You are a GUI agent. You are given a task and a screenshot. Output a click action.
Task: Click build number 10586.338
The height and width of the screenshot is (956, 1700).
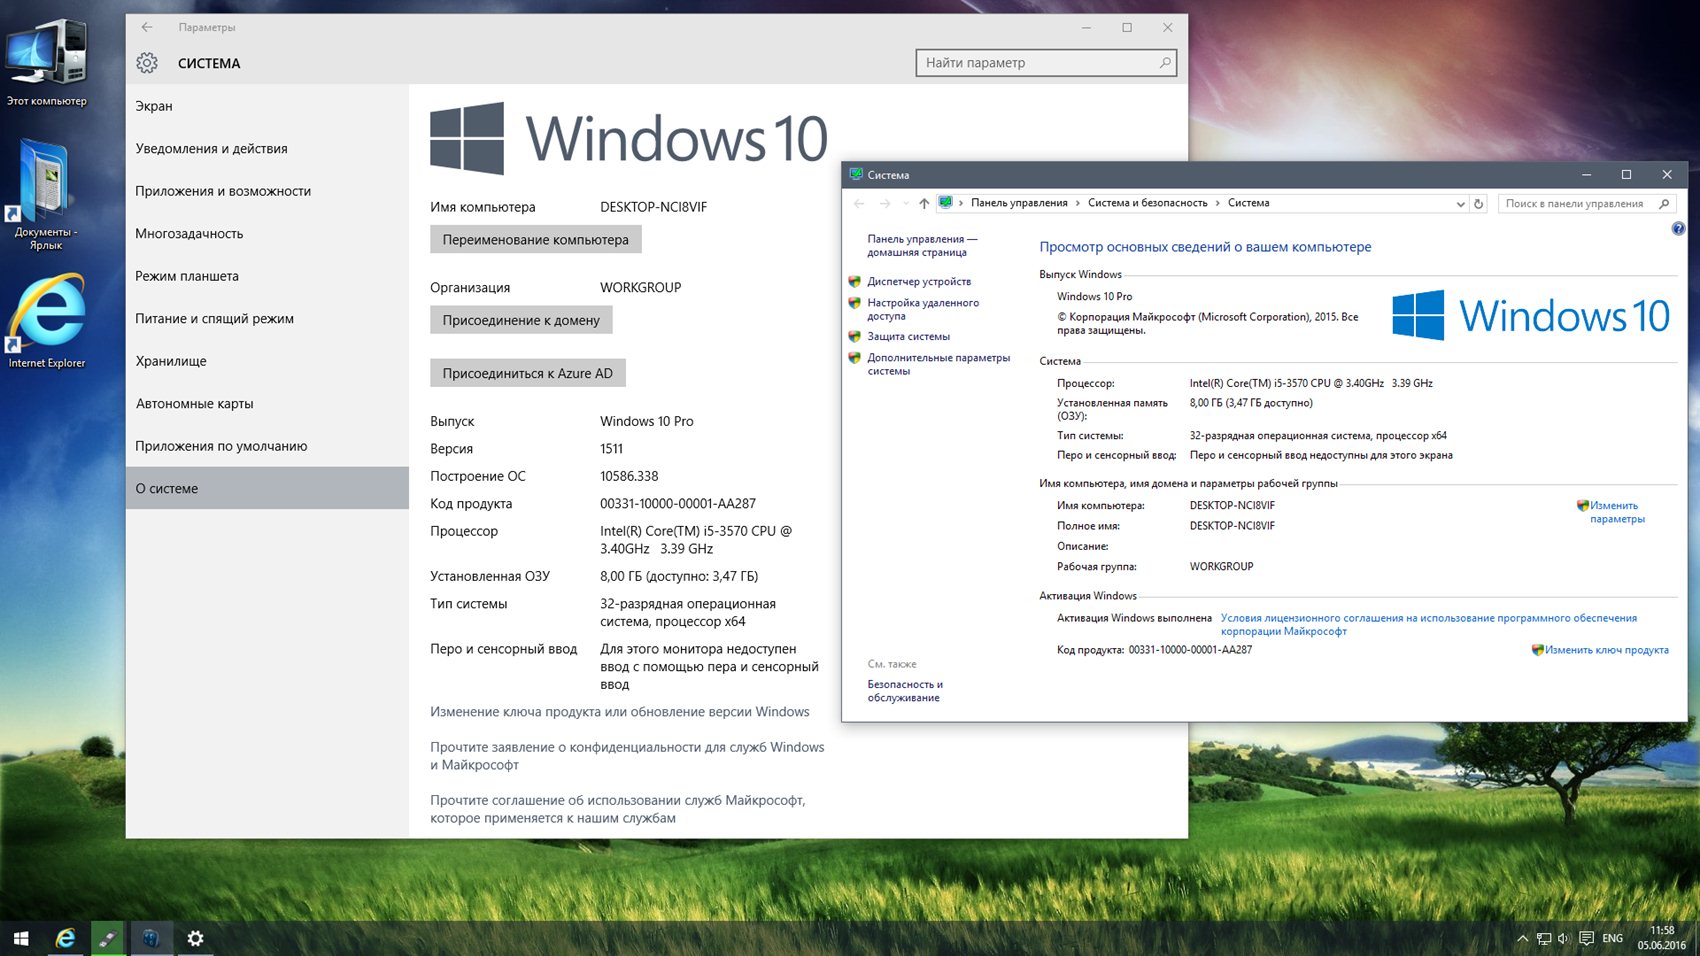click(x=629, y=476)
